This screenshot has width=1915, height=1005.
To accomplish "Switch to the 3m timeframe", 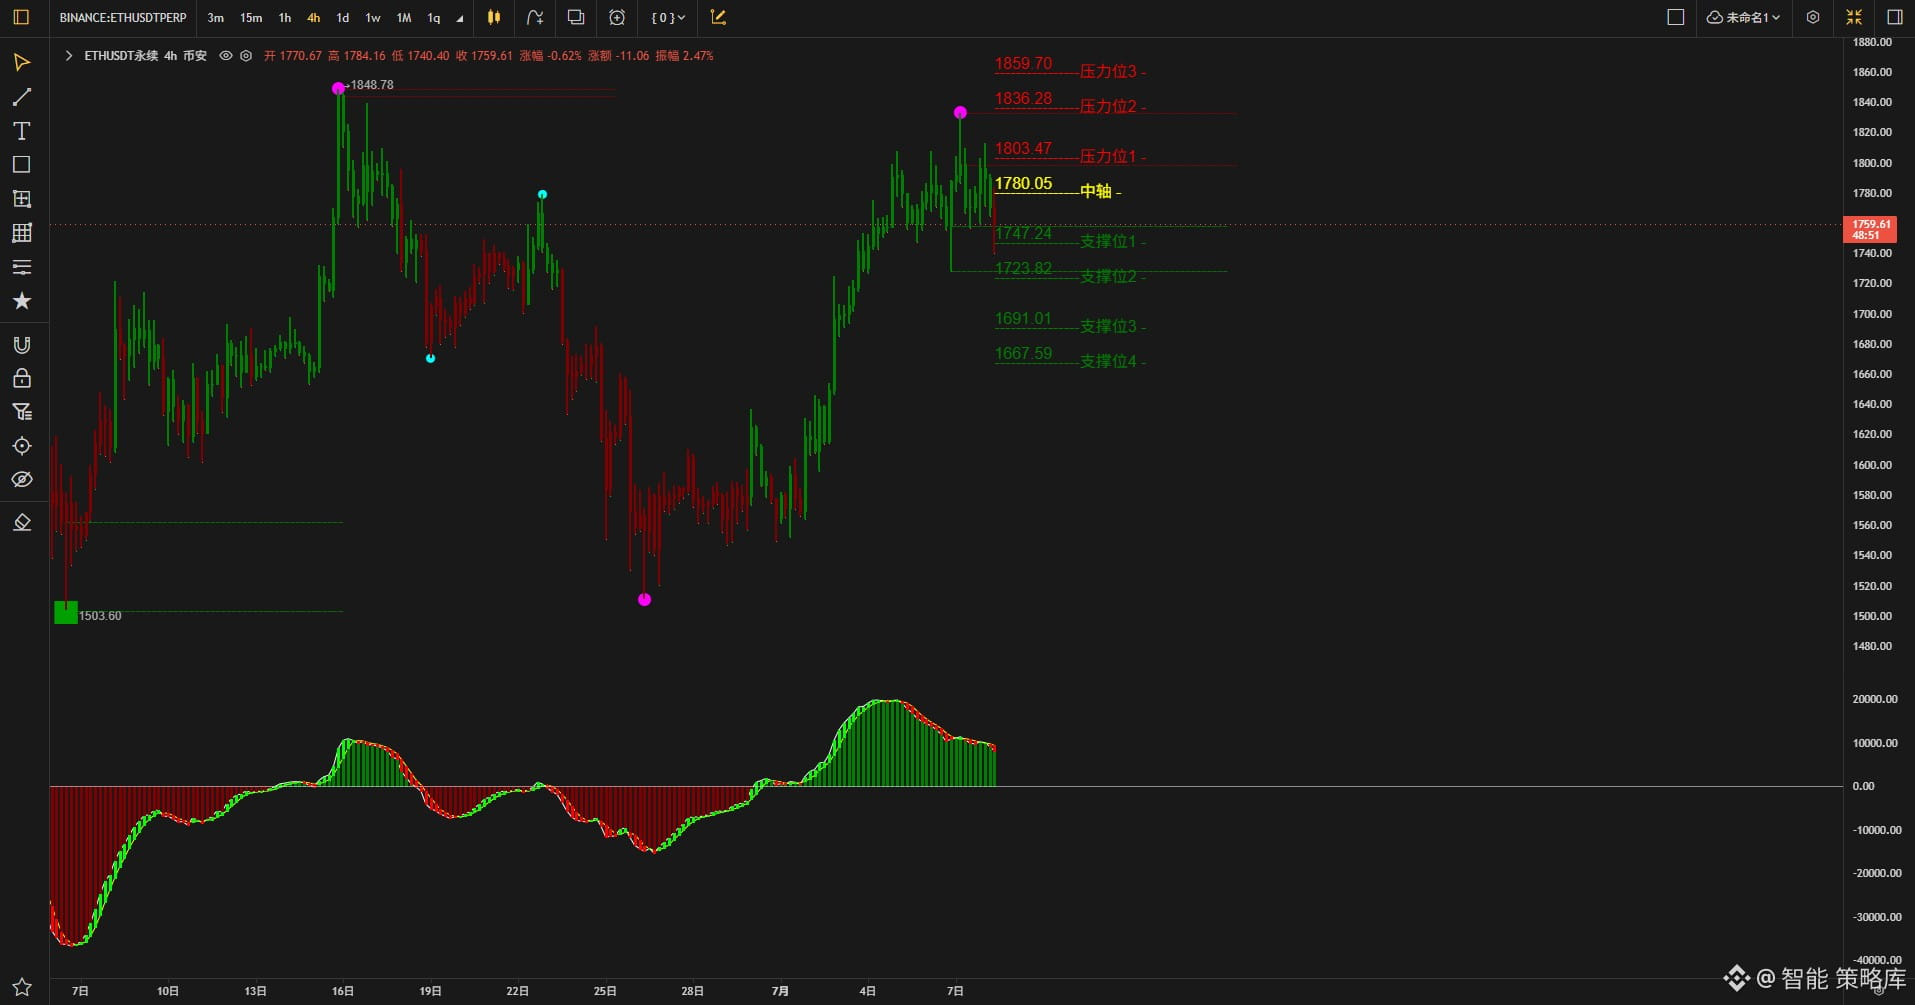I will click(215, 18).
